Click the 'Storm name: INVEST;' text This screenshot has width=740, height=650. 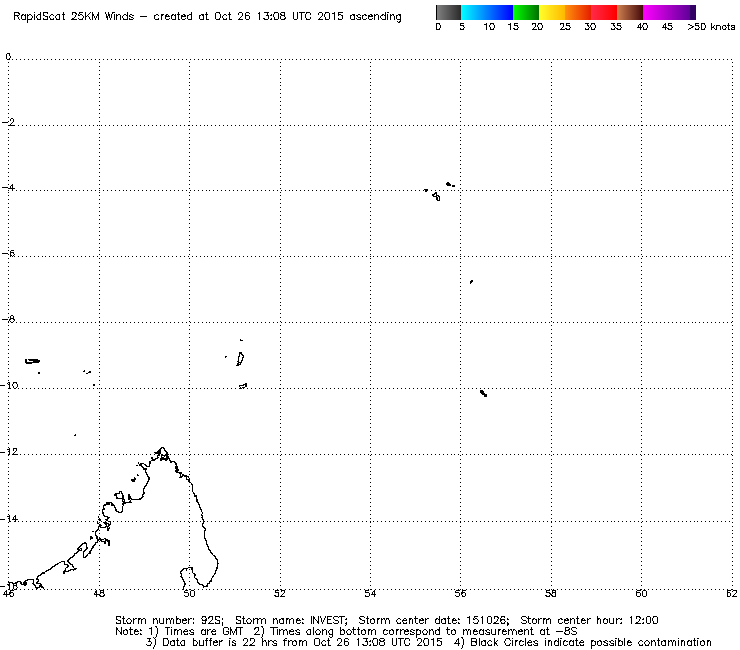click(291, 620)
